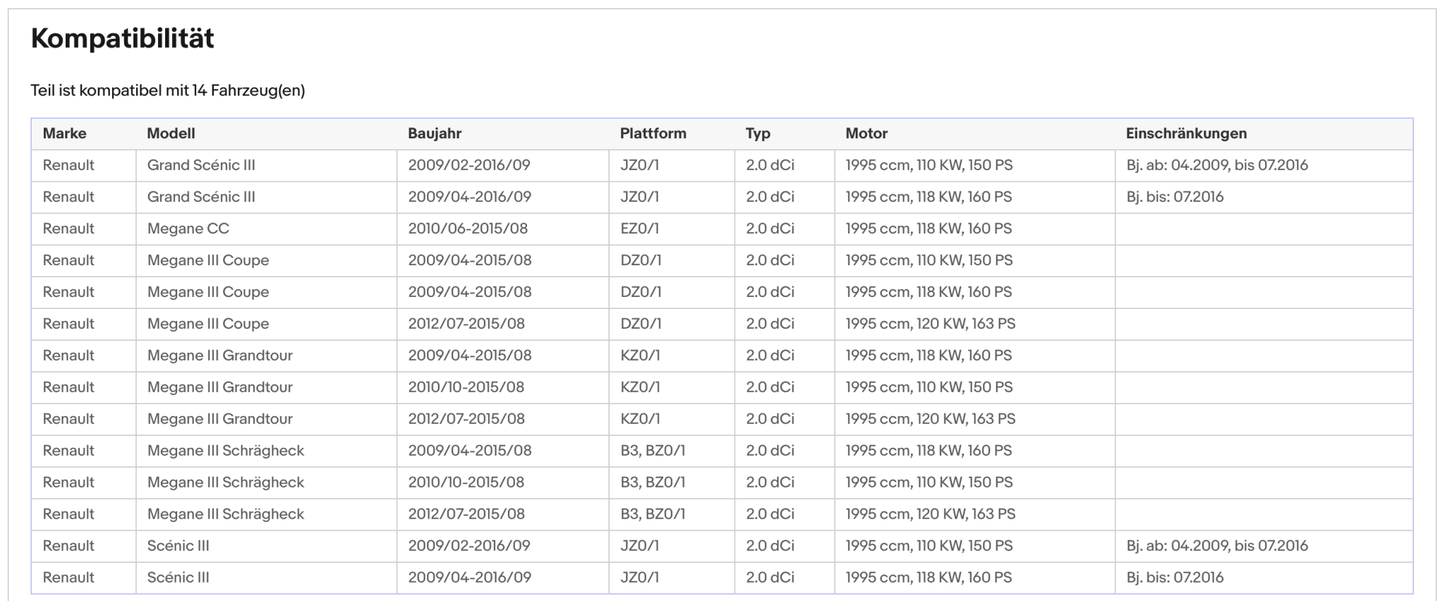
Task: Click the "Teil ist kompatibel mit 14 Fahrzeug(en)" text
Action: pos(167,91)
